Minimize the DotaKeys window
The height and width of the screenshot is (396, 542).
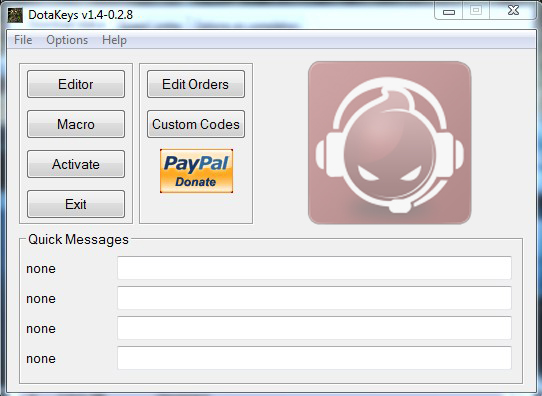pos(449,11)
